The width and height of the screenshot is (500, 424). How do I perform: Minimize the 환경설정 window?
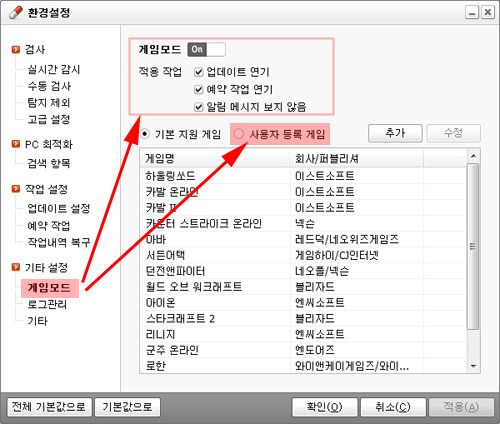tap(472, 13)
